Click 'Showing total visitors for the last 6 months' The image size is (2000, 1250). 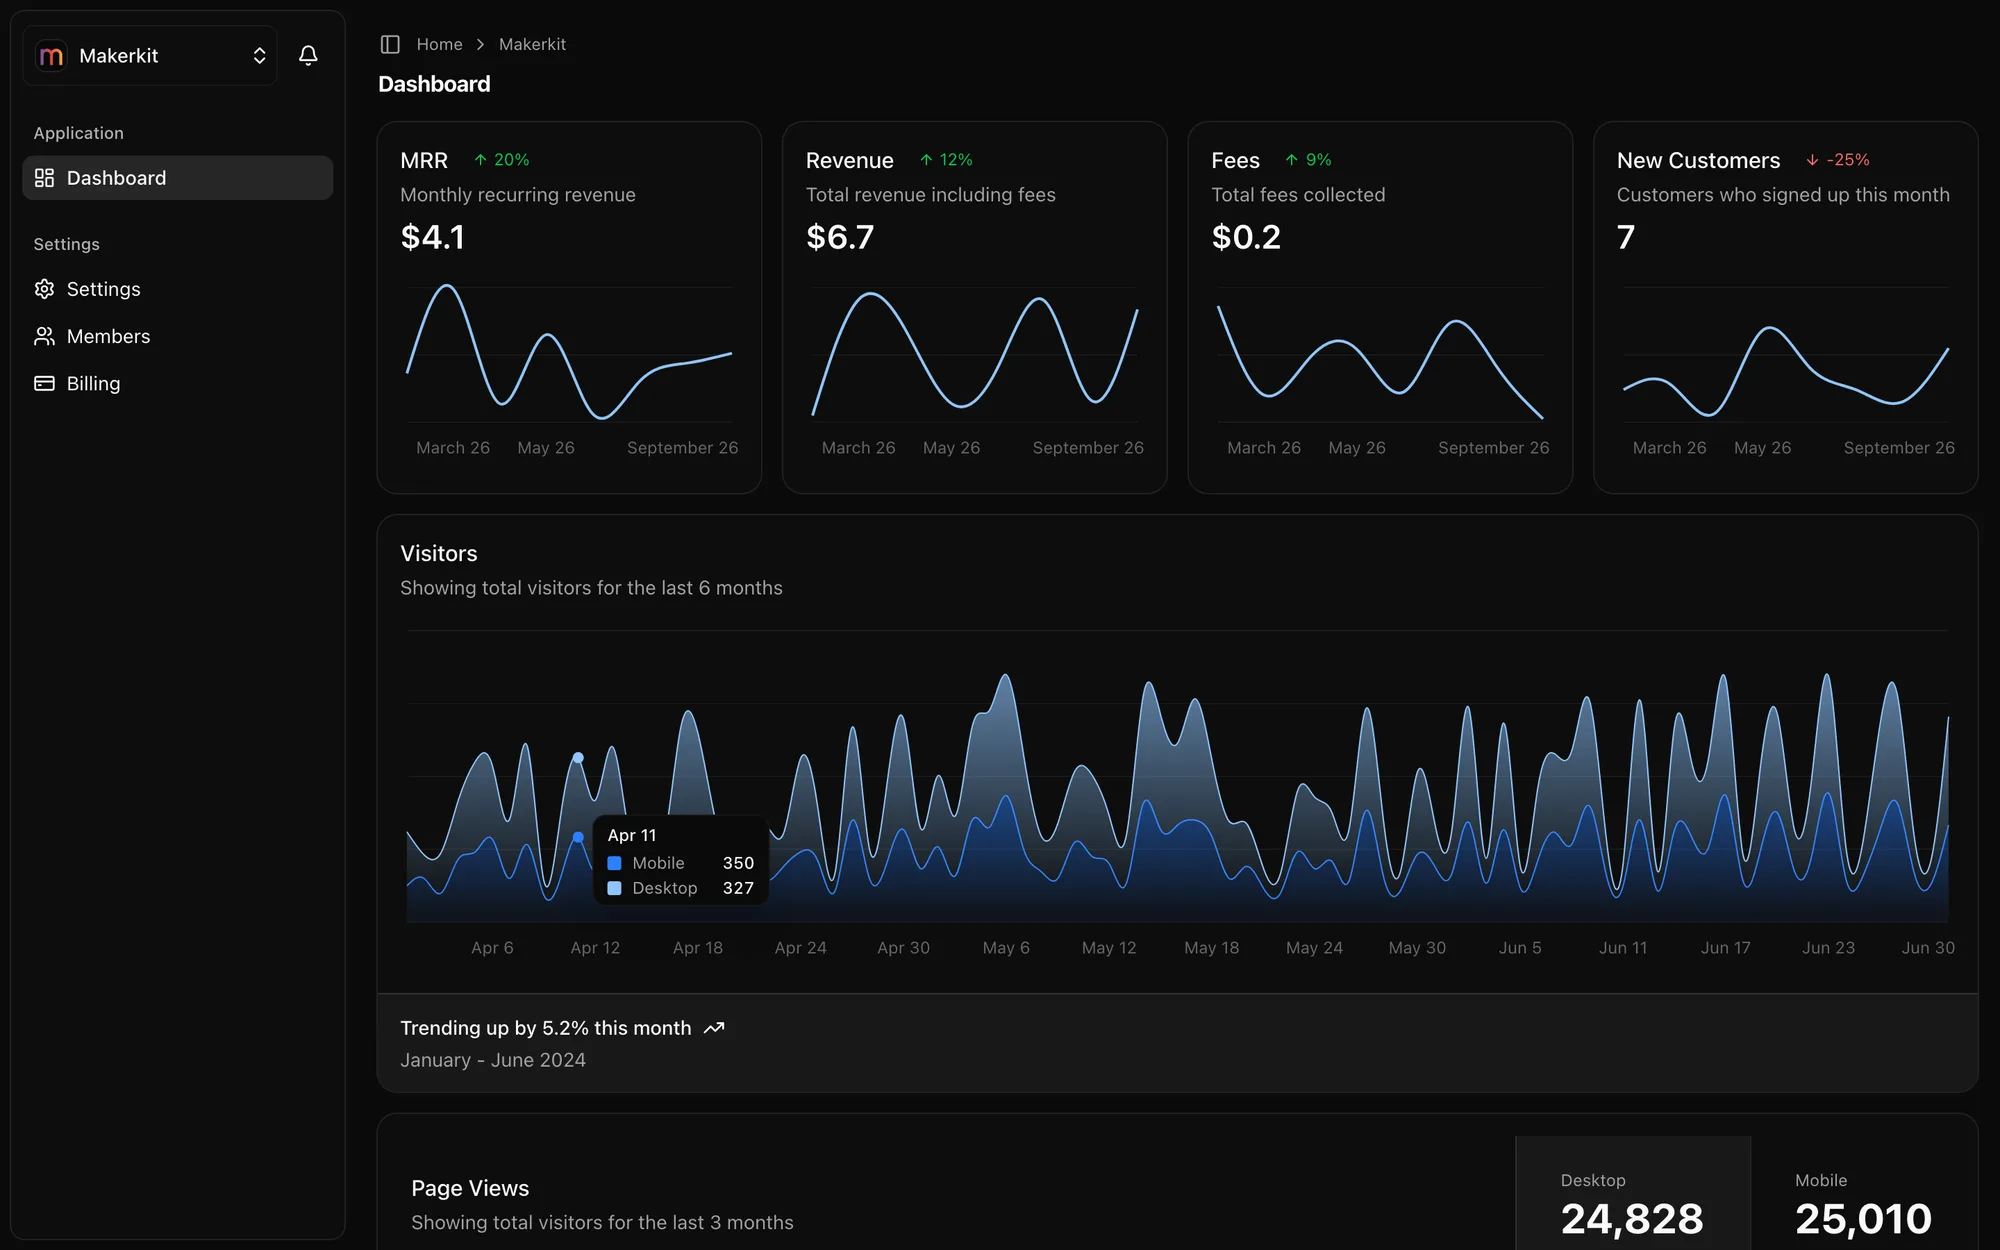(591, 588)
